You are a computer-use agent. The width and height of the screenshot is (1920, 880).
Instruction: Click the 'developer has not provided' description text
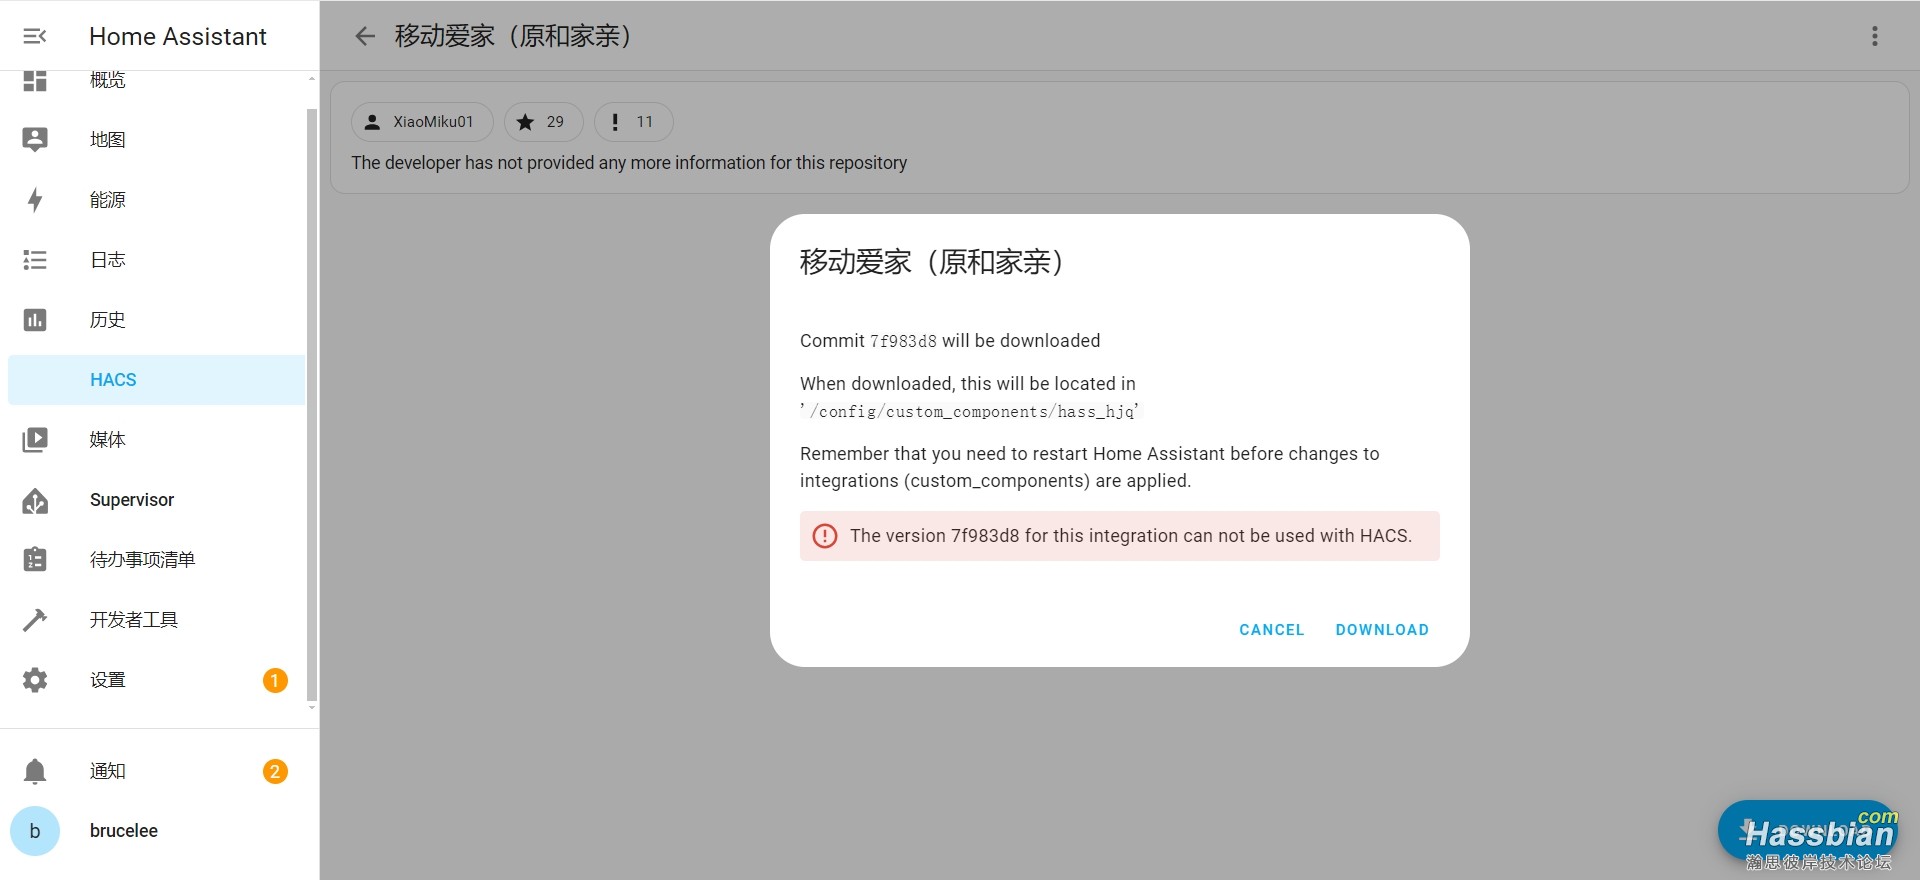click(x=629, y=163)
